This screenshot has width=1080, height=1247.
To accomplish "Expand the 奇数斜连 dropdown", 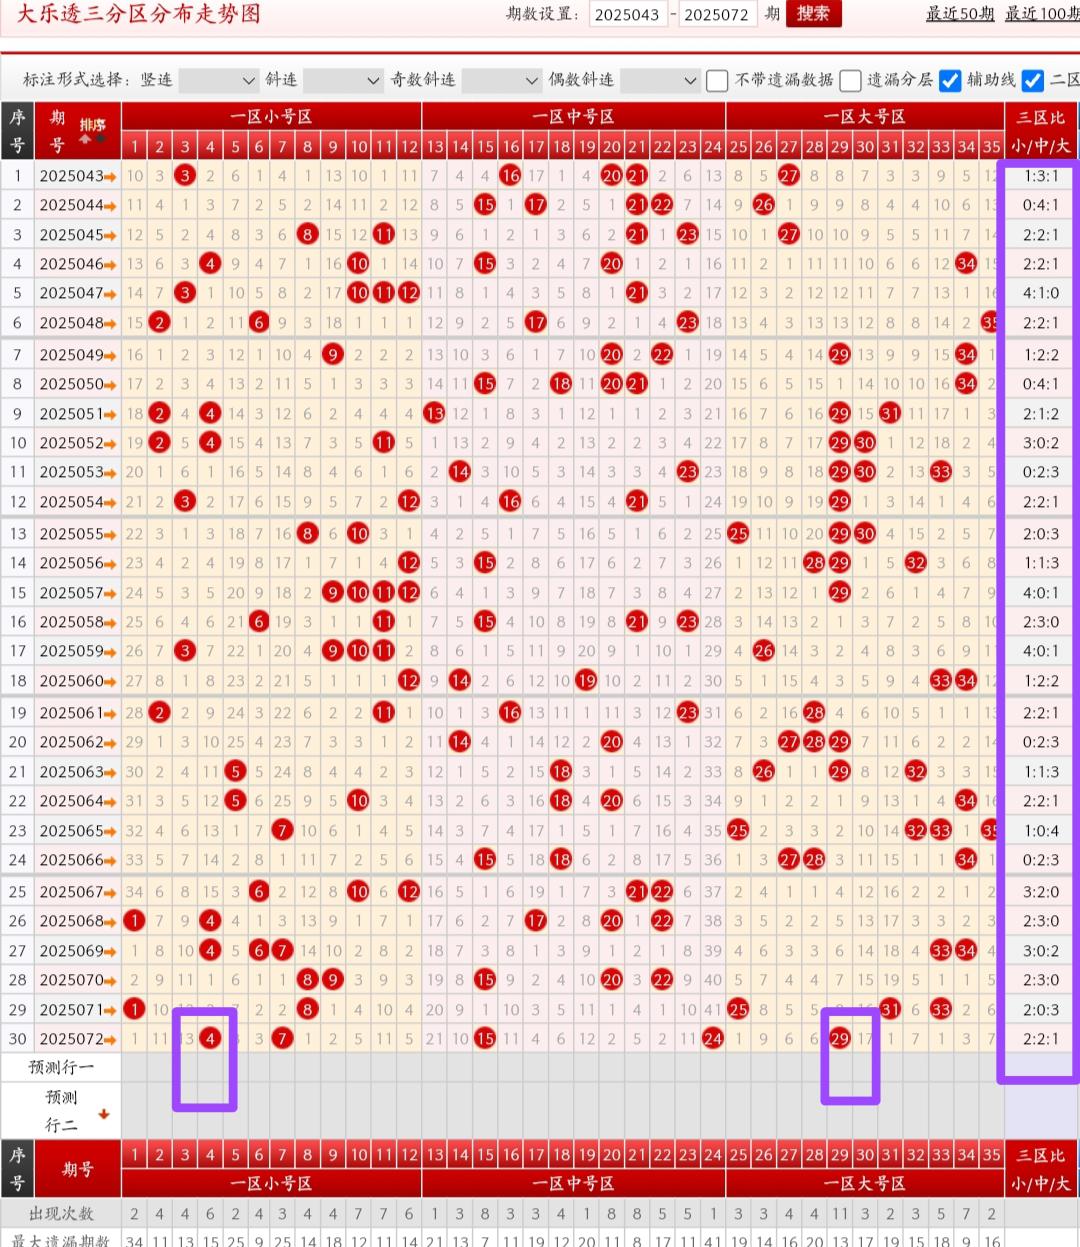I will click(x=502, y=80).
